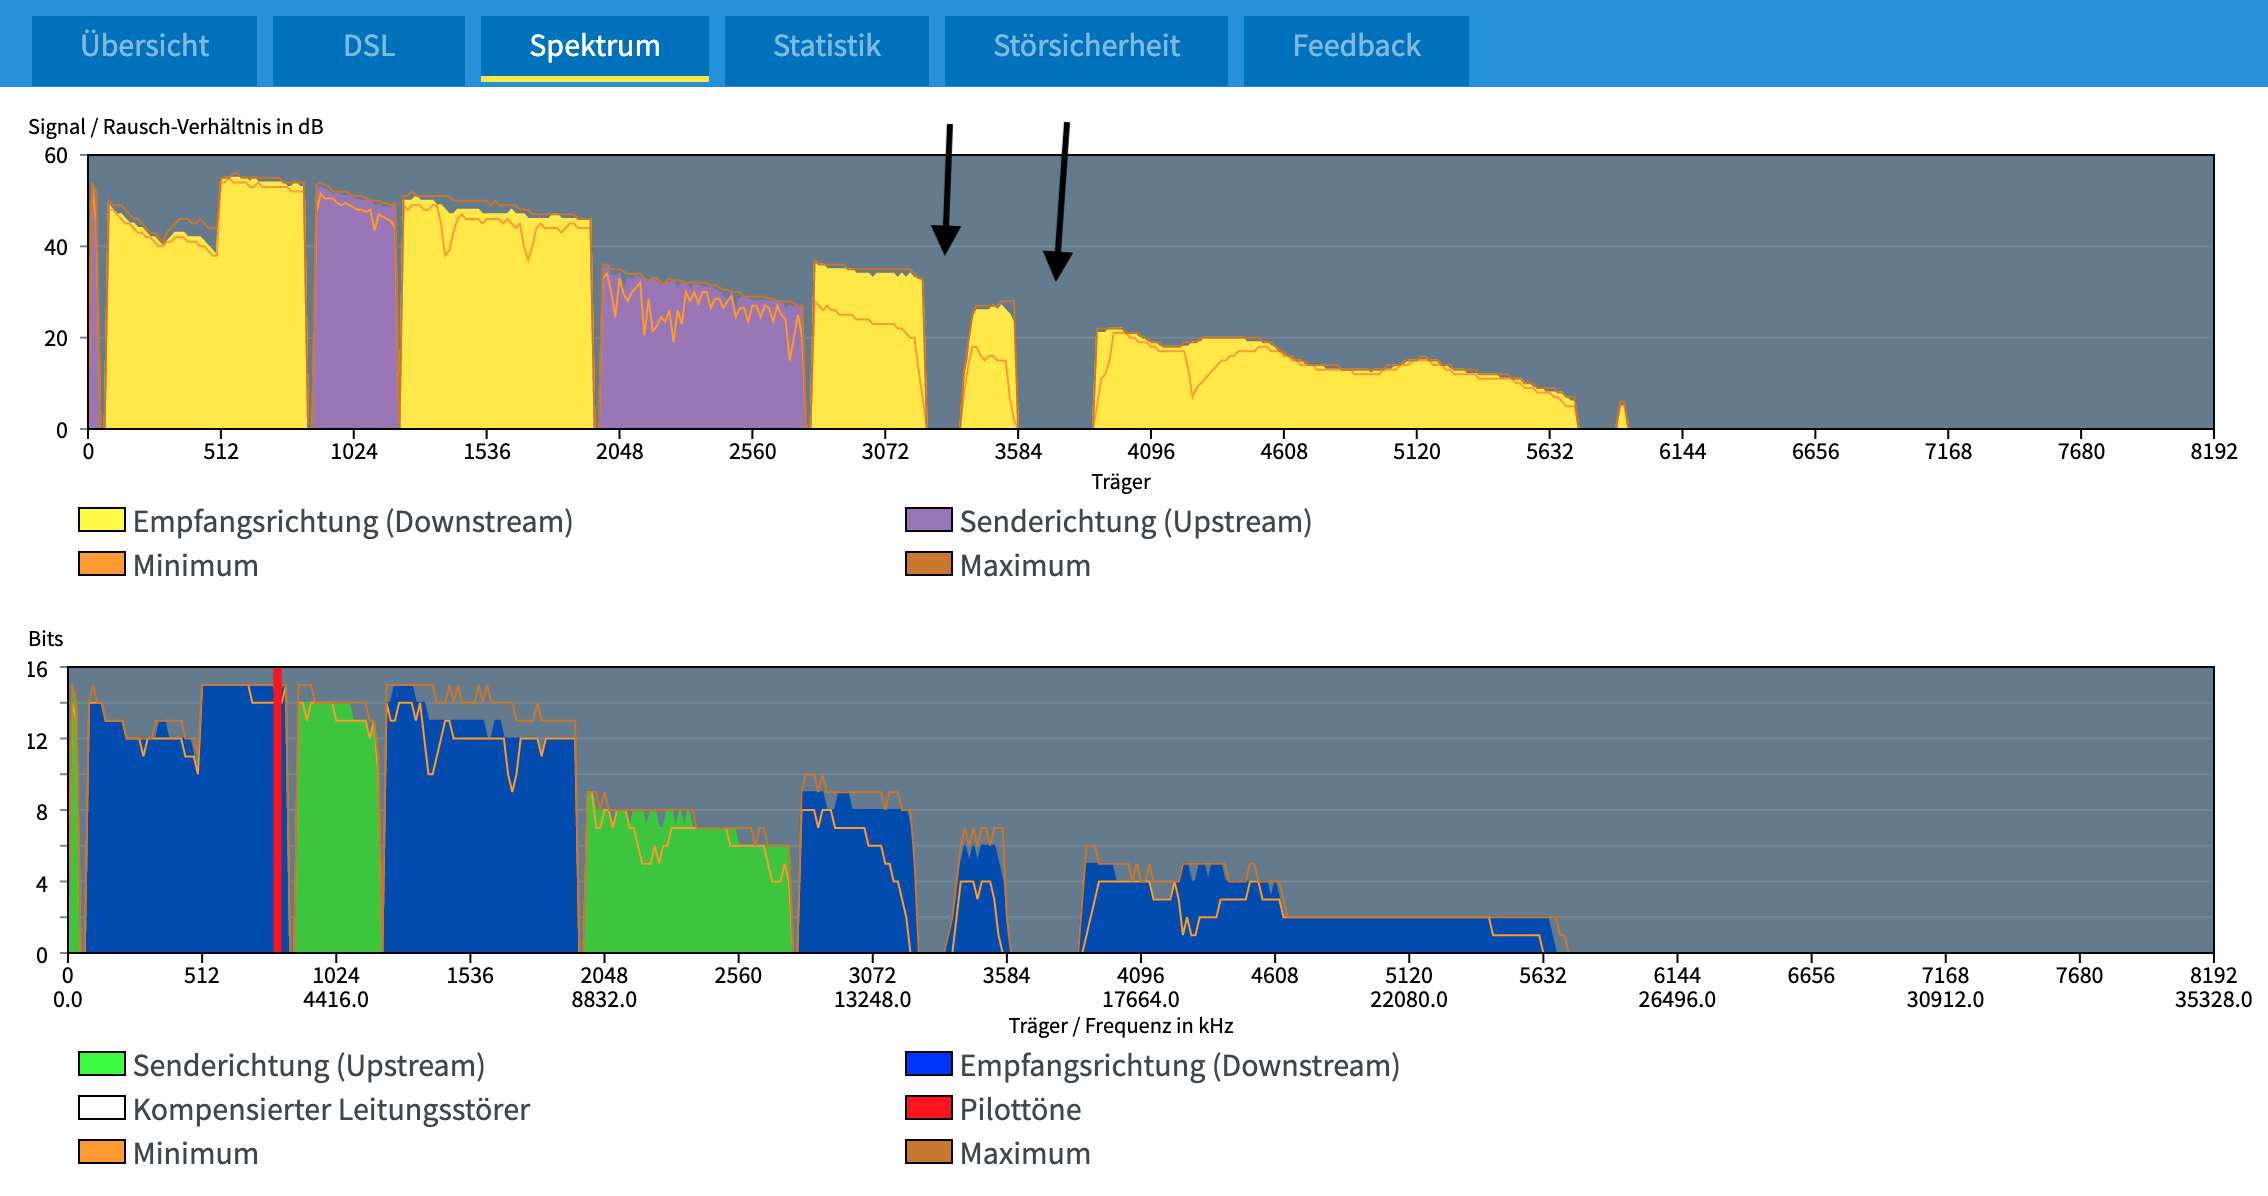The width and height of the screenshot is (2268, 1196).
Task: Click the right black arrow annotation
Action: tap(1061, 200)
